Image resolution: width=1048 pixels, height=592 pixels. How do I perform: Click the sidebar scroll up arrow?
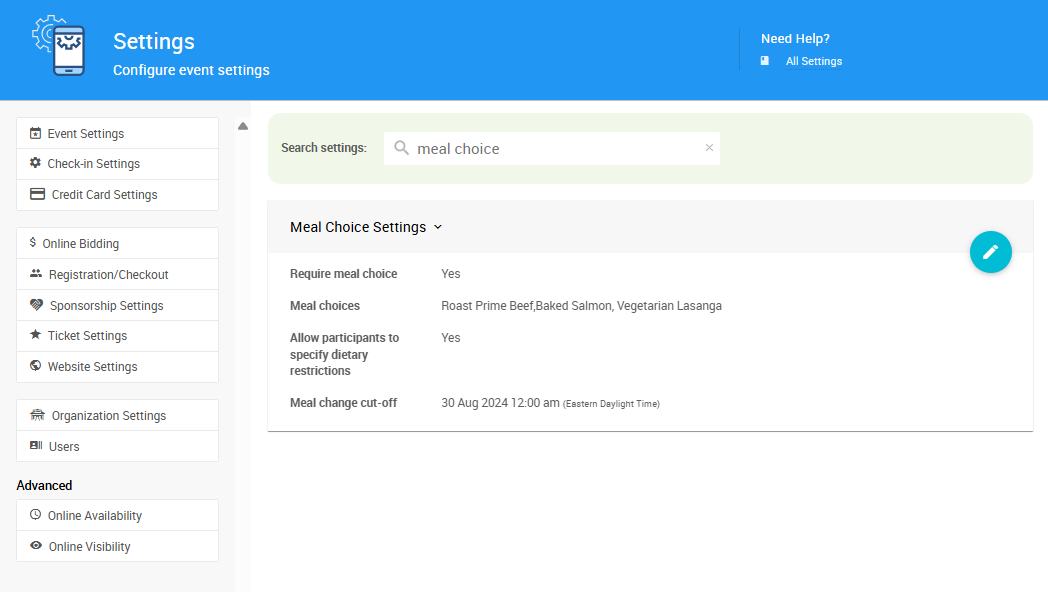(243, 126)
